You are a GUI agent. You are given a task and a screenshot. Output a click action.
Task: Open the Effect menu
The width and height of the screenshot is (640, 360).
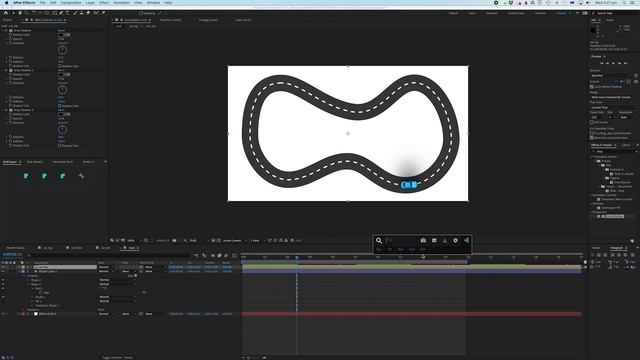tap(104, 2)
